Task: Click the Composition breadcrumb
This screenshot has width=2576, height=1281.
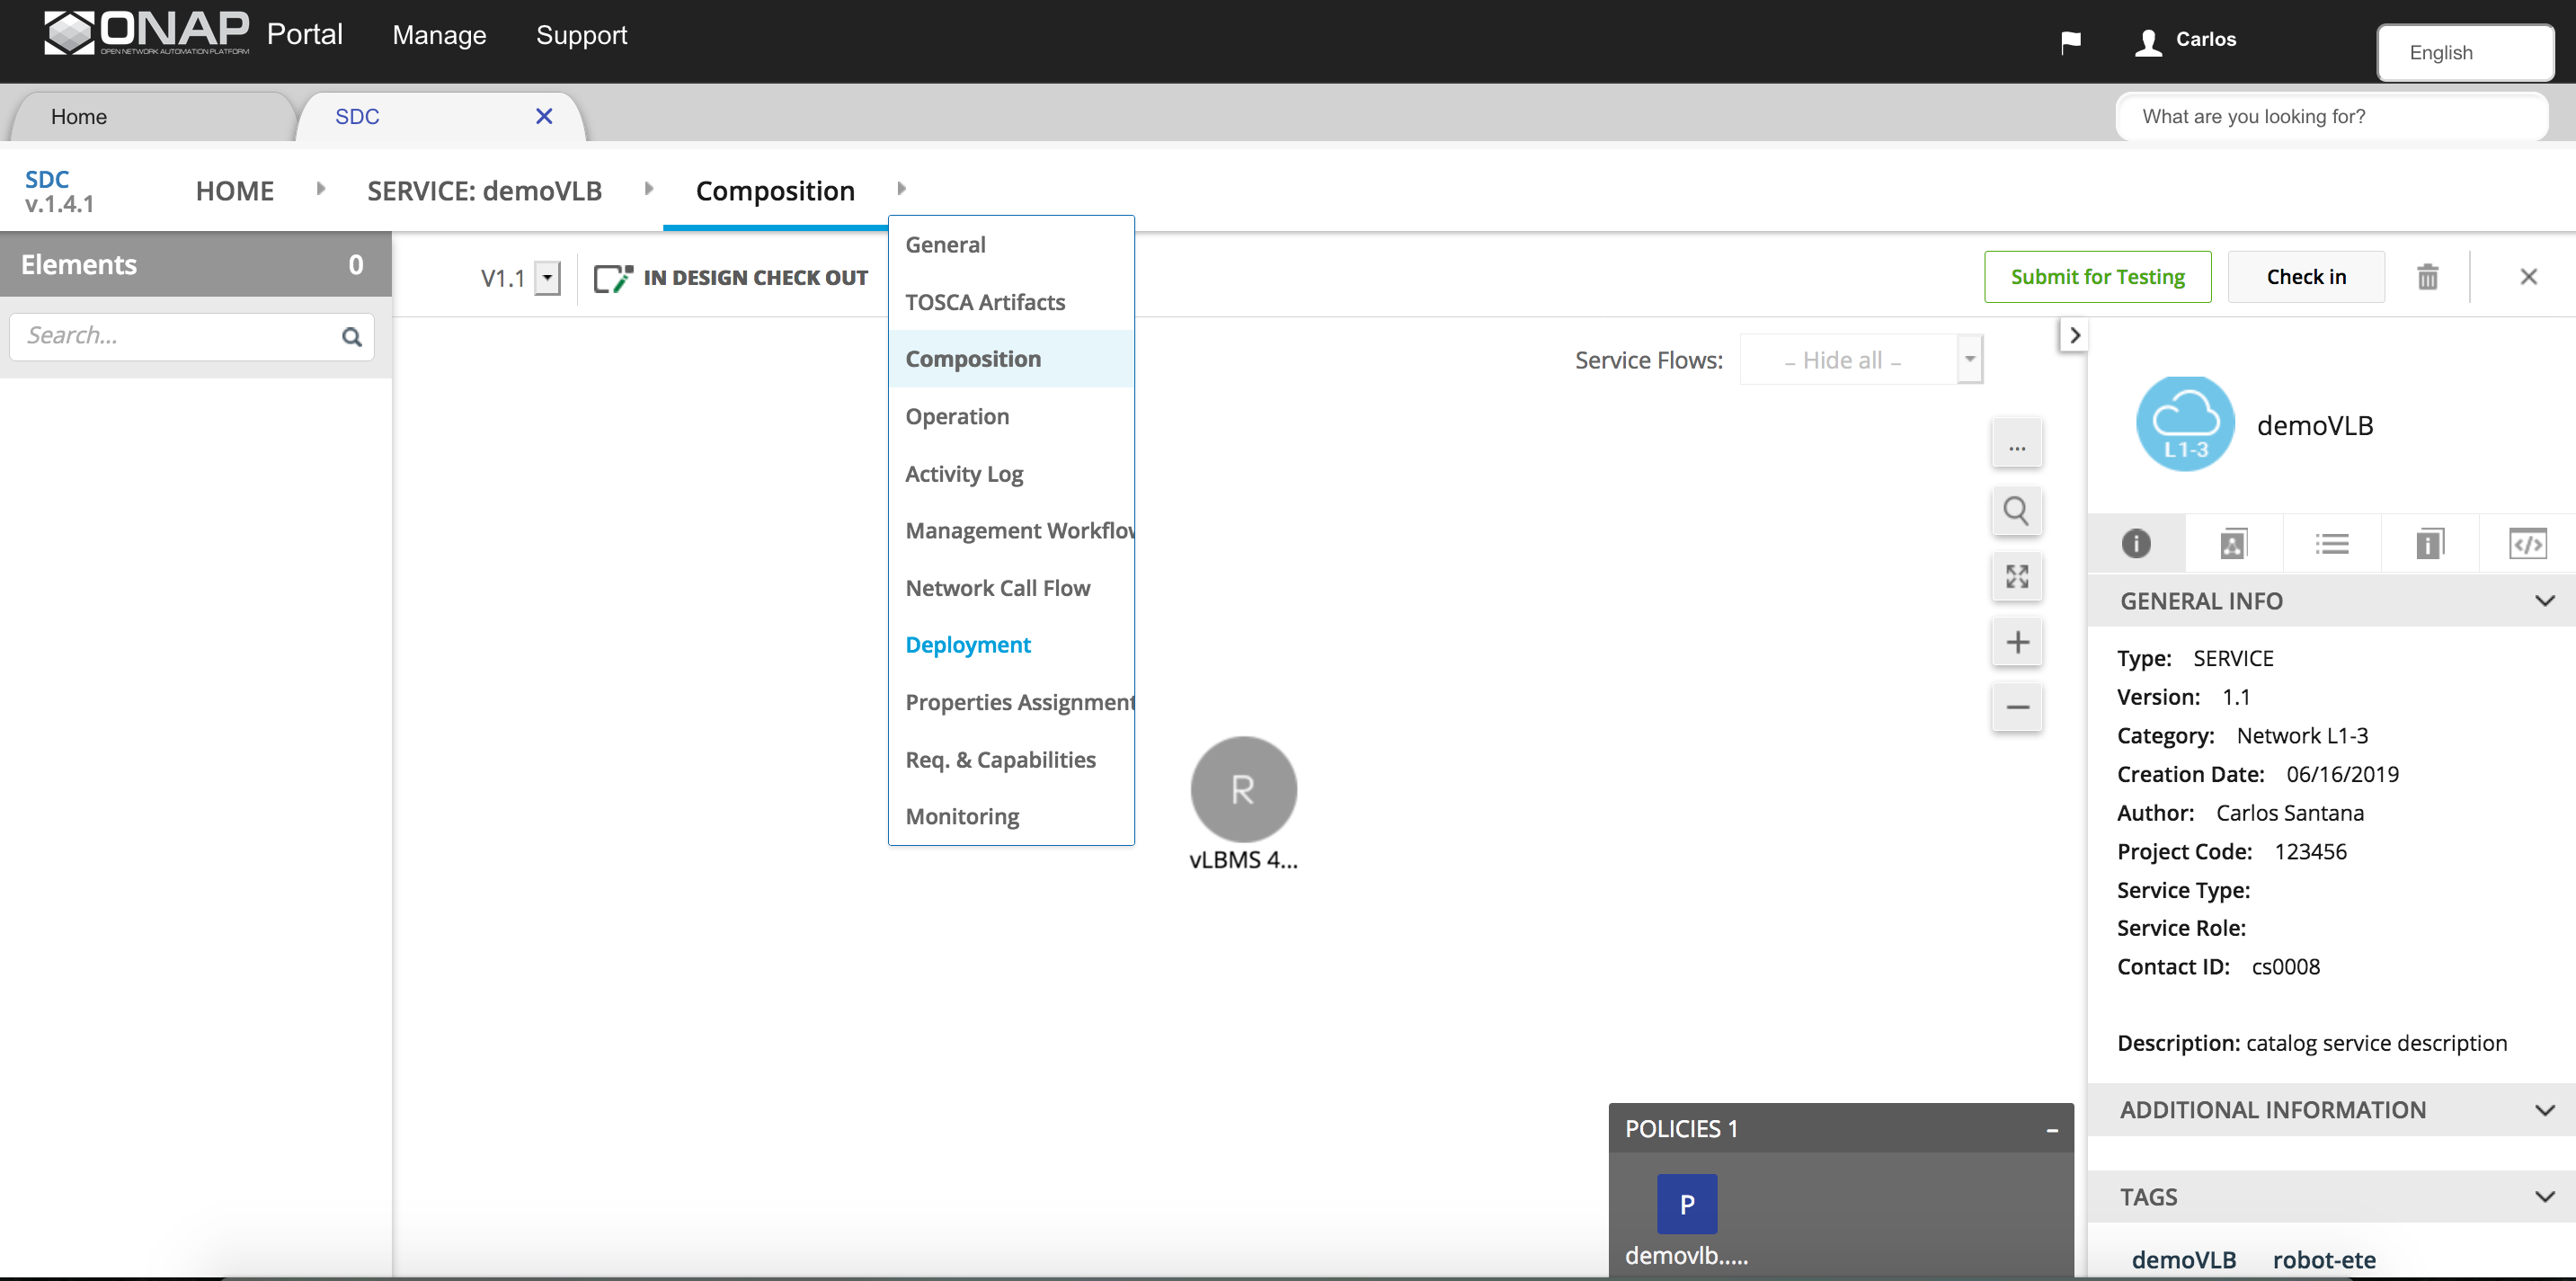Action: tap(775, 191)
